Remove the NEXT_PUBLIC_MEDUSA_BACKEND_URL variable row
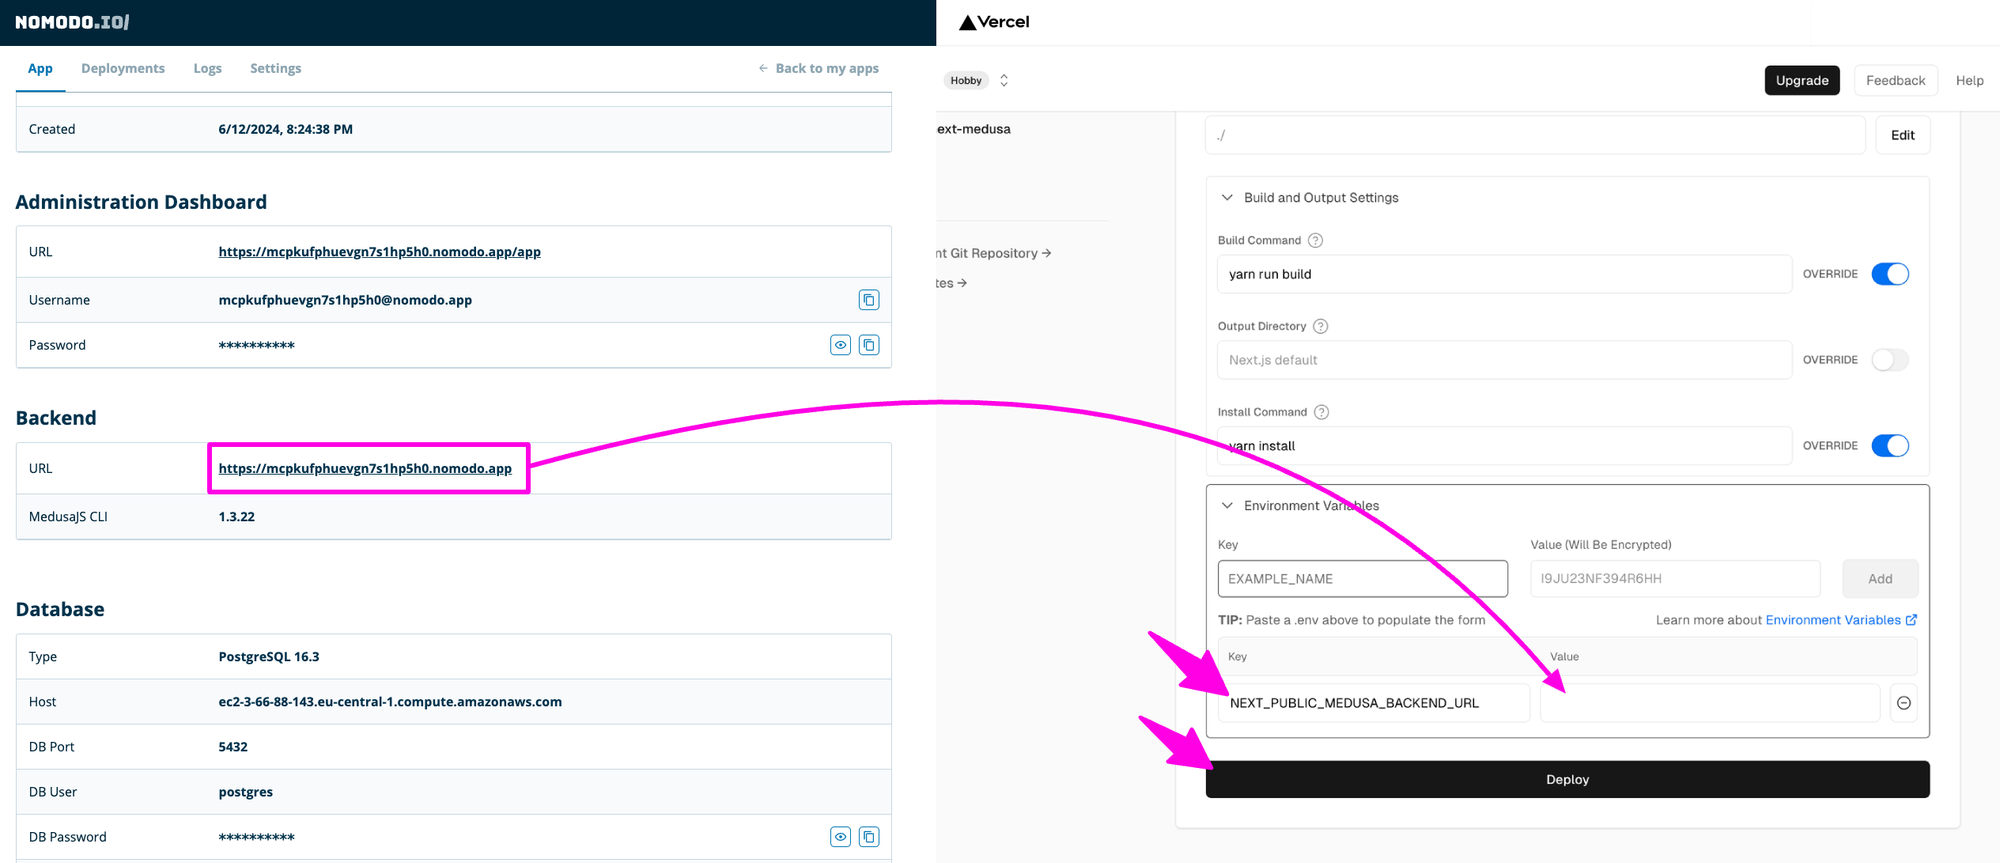This screenshot has height=863, width=2000. point(1904,703)
